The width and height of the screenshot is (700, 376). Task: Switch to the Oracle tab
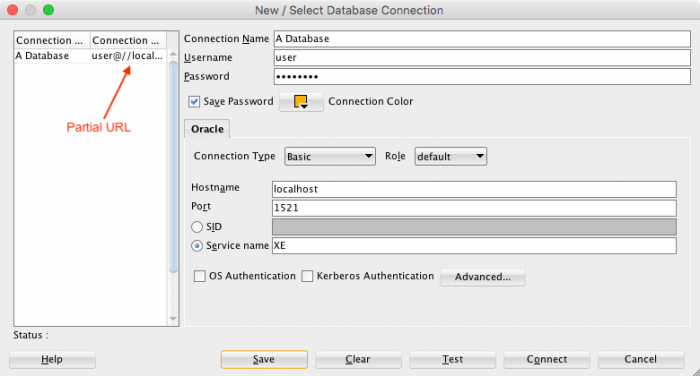click(207, 129)
